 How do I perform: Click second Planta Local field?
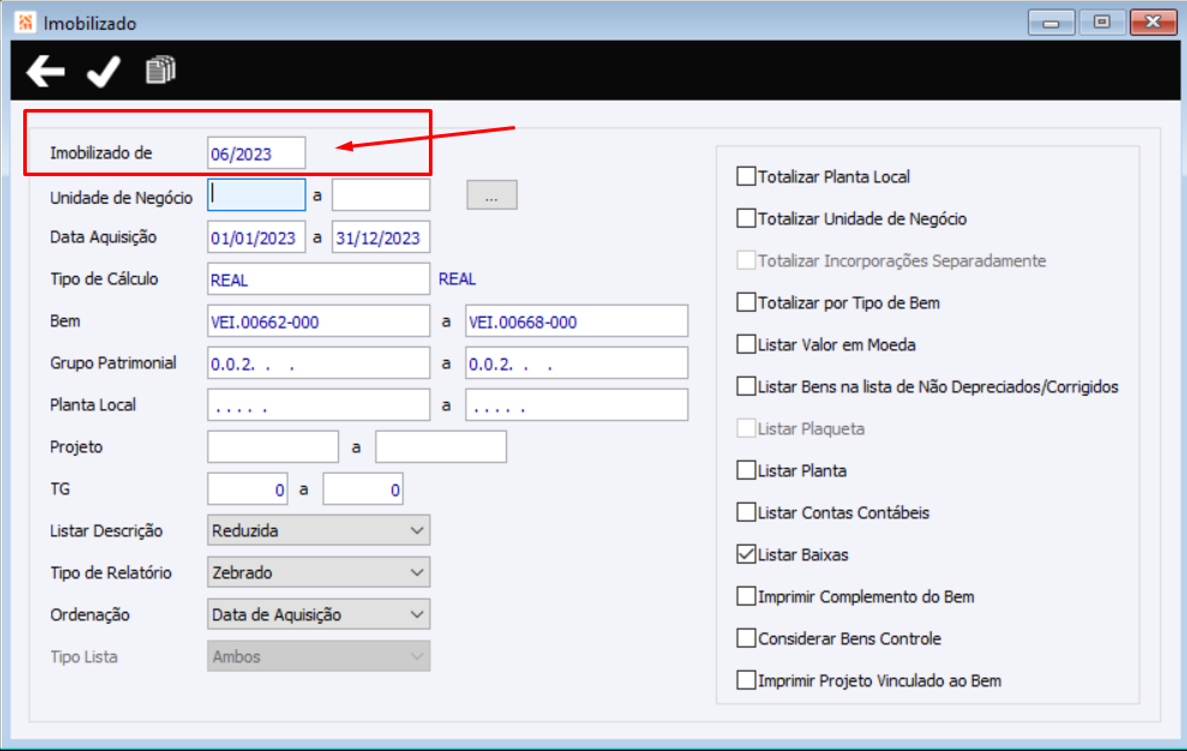pyautogui.click(x=577, y=405)
